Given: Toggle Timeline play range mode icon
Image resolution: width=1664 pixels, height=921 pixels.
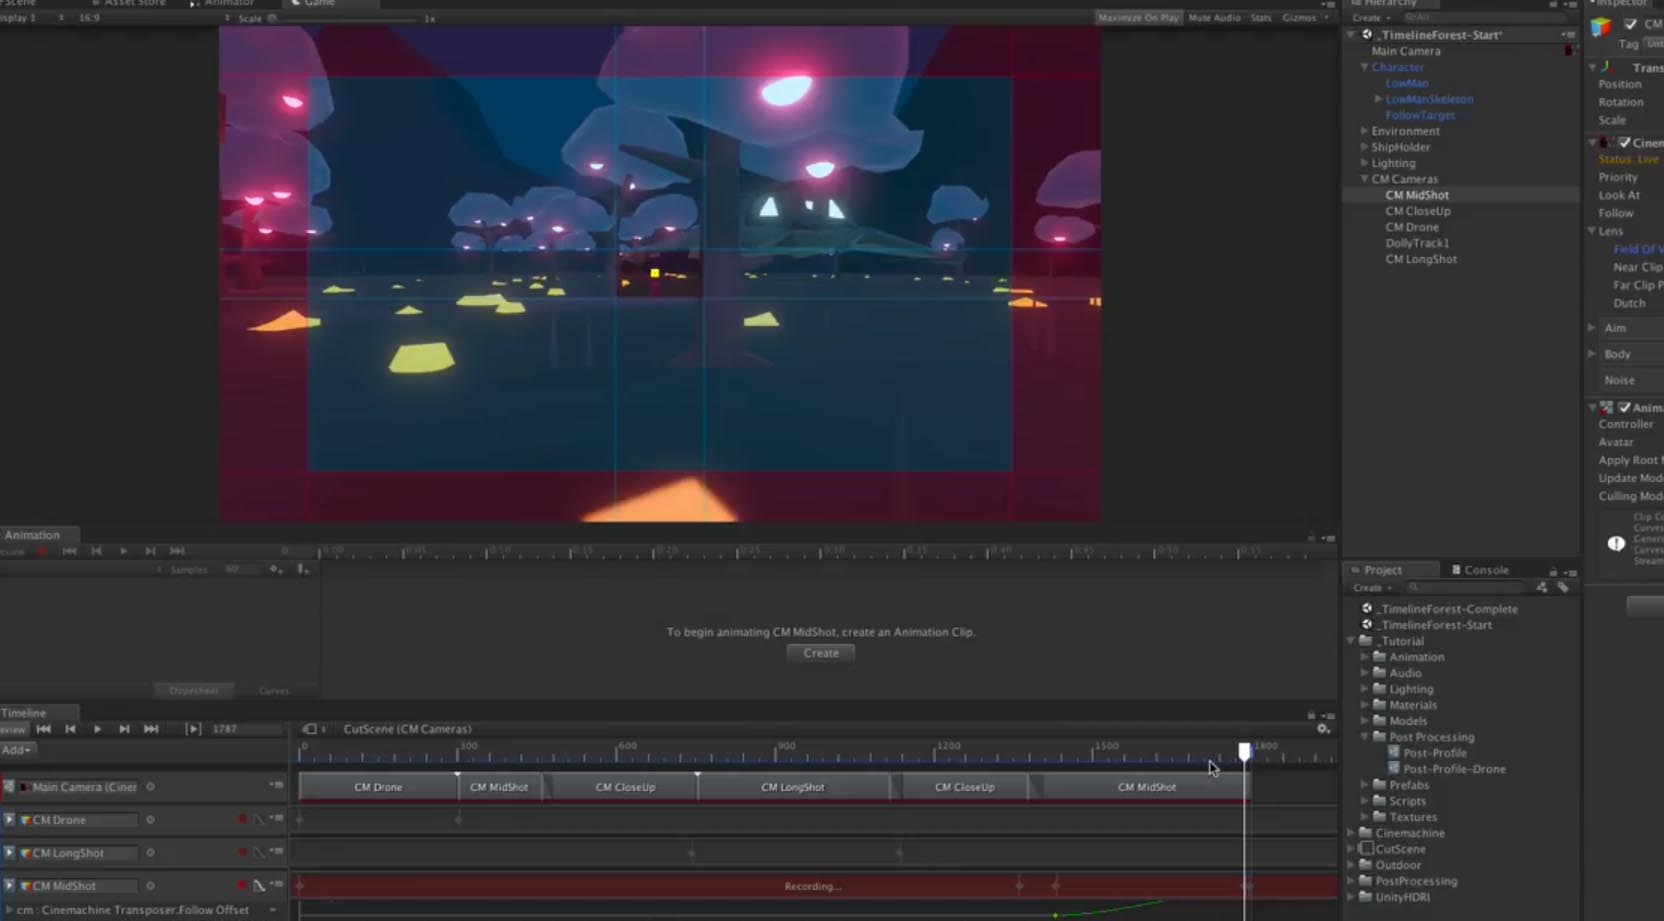Looking at the screenshot, I should [x=193, y=729].
